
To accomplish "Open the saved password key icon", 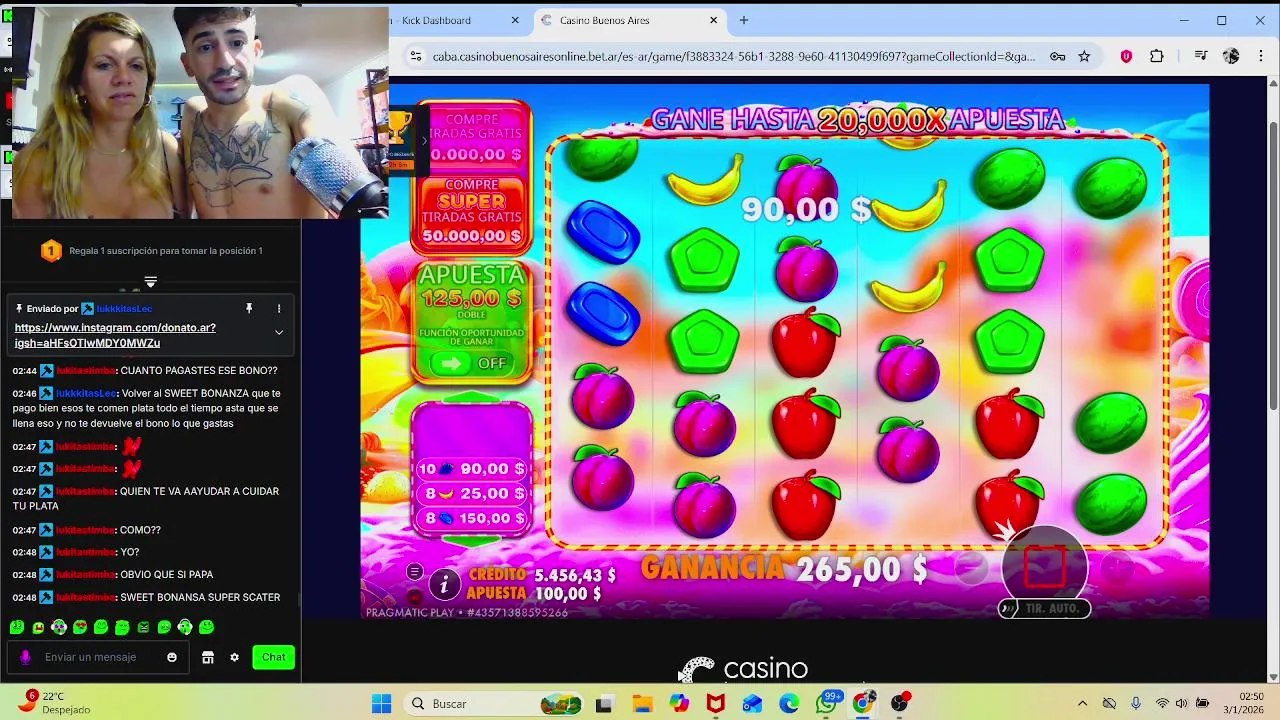I will 1057,57.
